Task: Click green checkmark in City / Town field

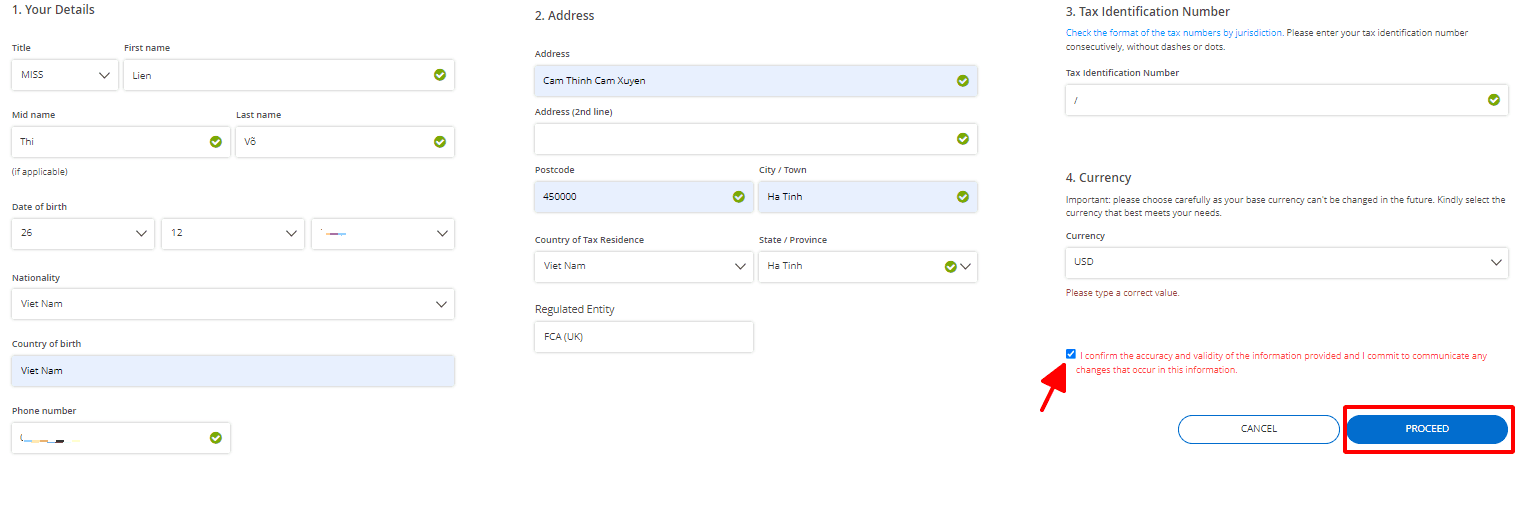Action: (x=963, y=197)
